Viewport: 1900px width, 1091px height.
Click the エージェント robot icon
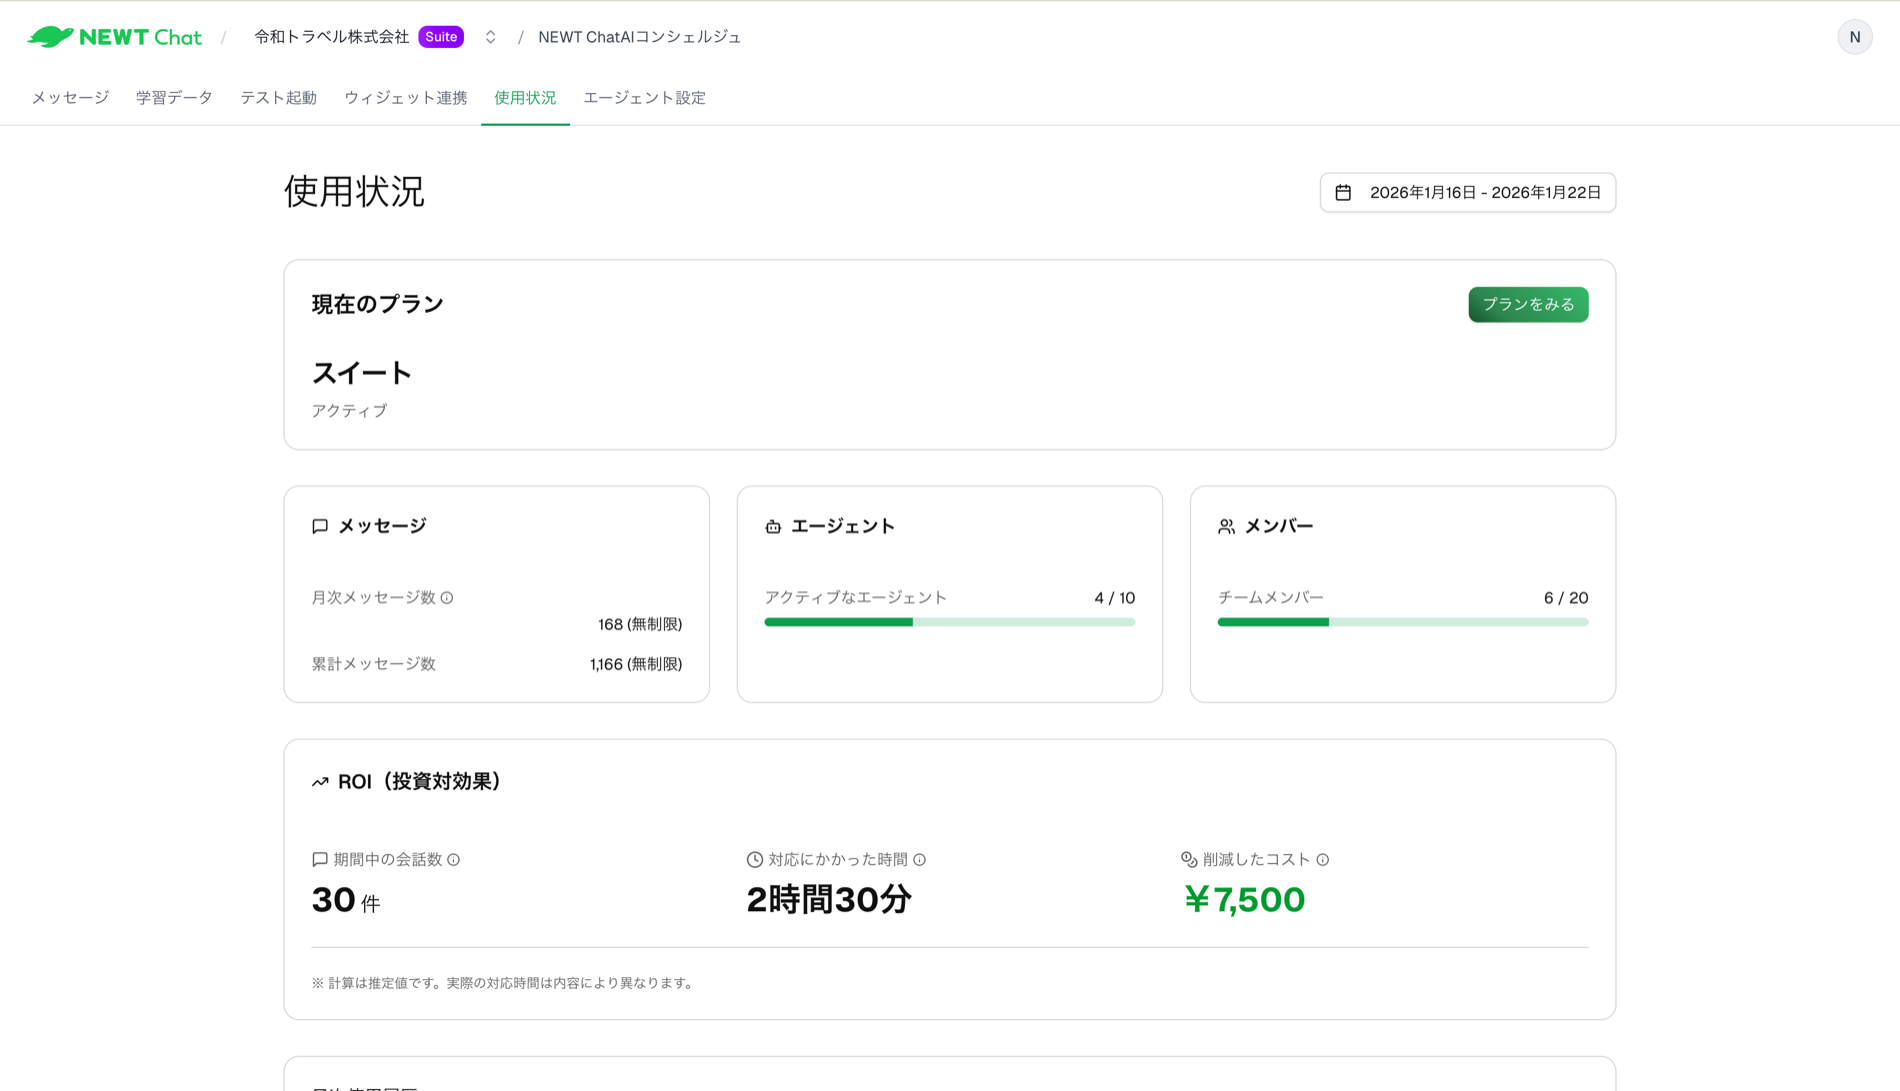pyautogui.click(x=772, y=525)
